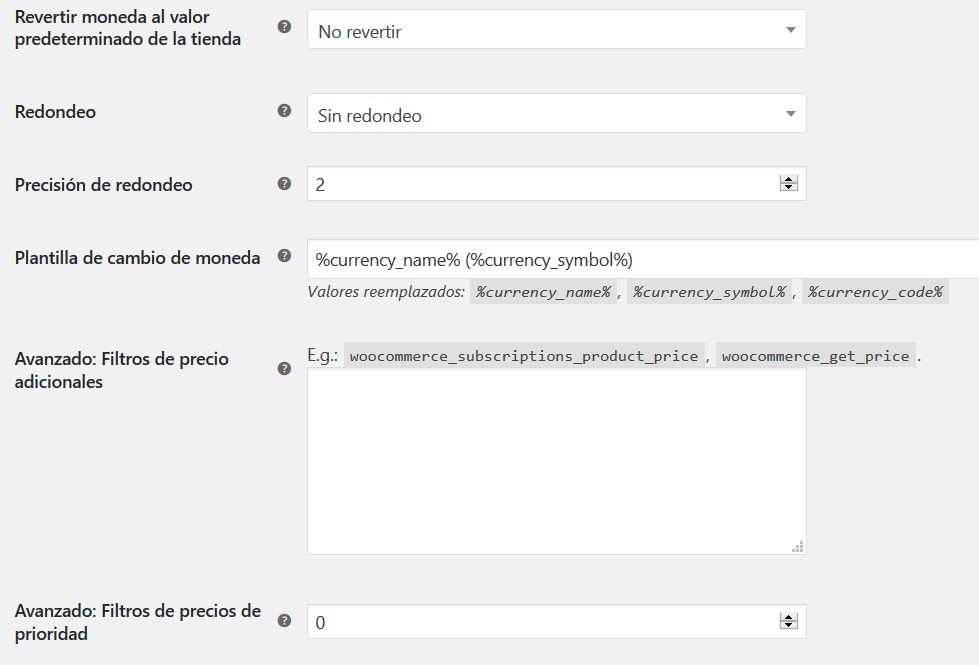Expand the 'Sin redondeo' rounding dropdown
Image resolution: width=979 pixels, height=665 pixels.
(x=556, y=115)
